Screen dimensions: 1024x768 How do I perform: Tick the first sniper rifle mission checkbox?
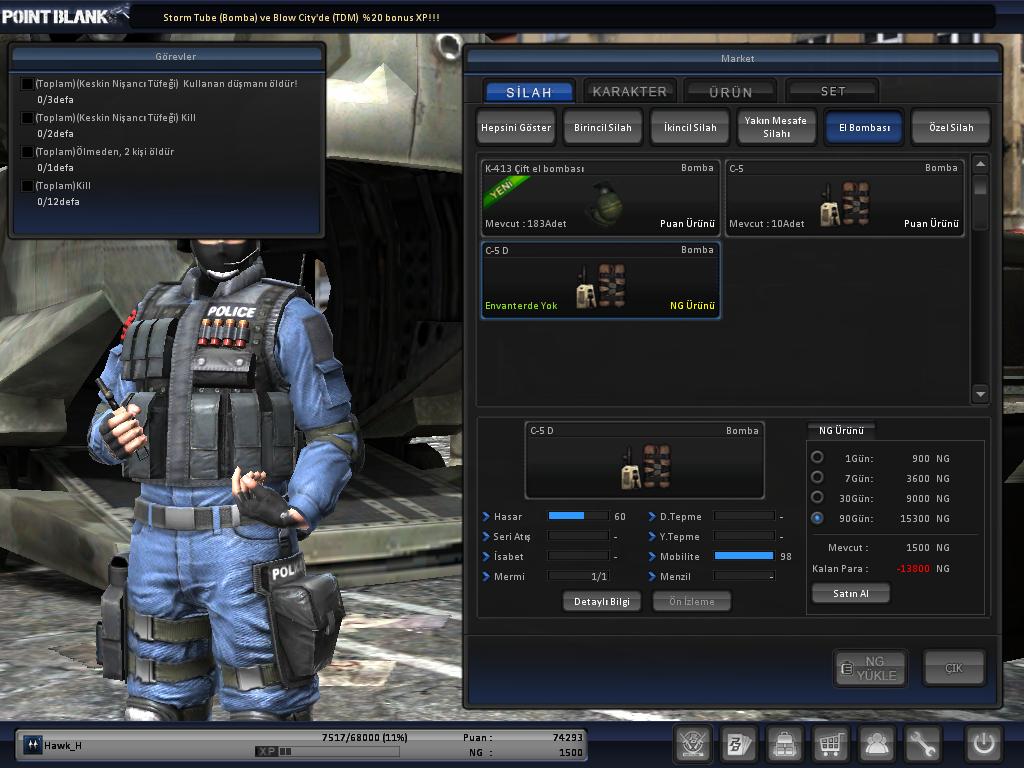point(27,84)
